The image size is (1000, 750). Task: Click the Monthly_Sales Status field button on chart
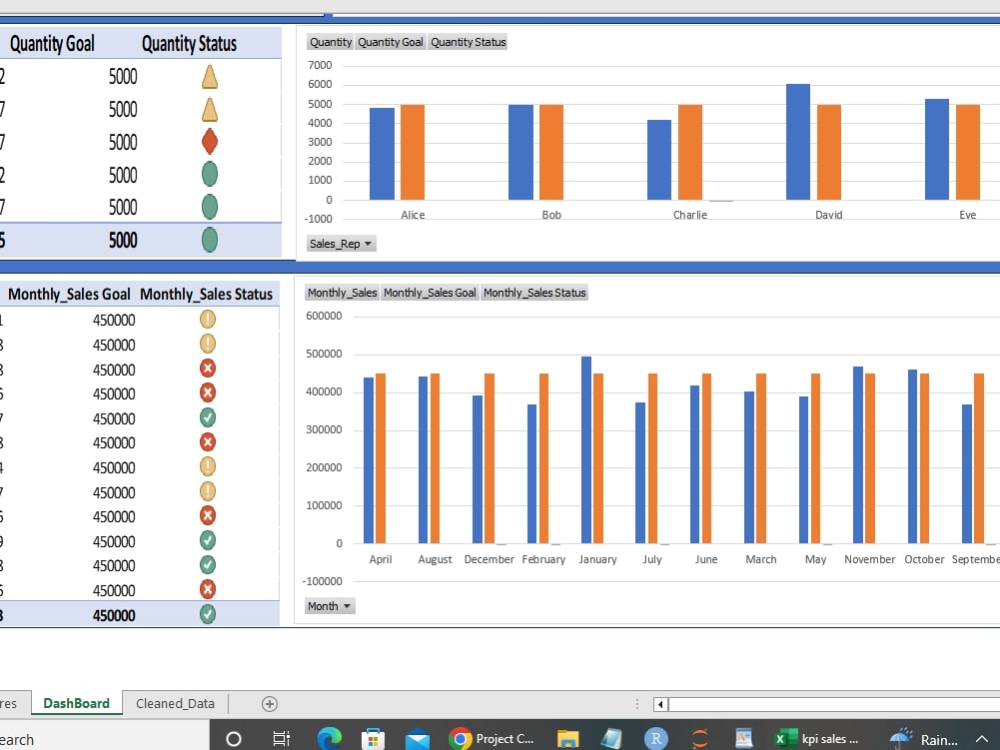click(x=534, y=293)
